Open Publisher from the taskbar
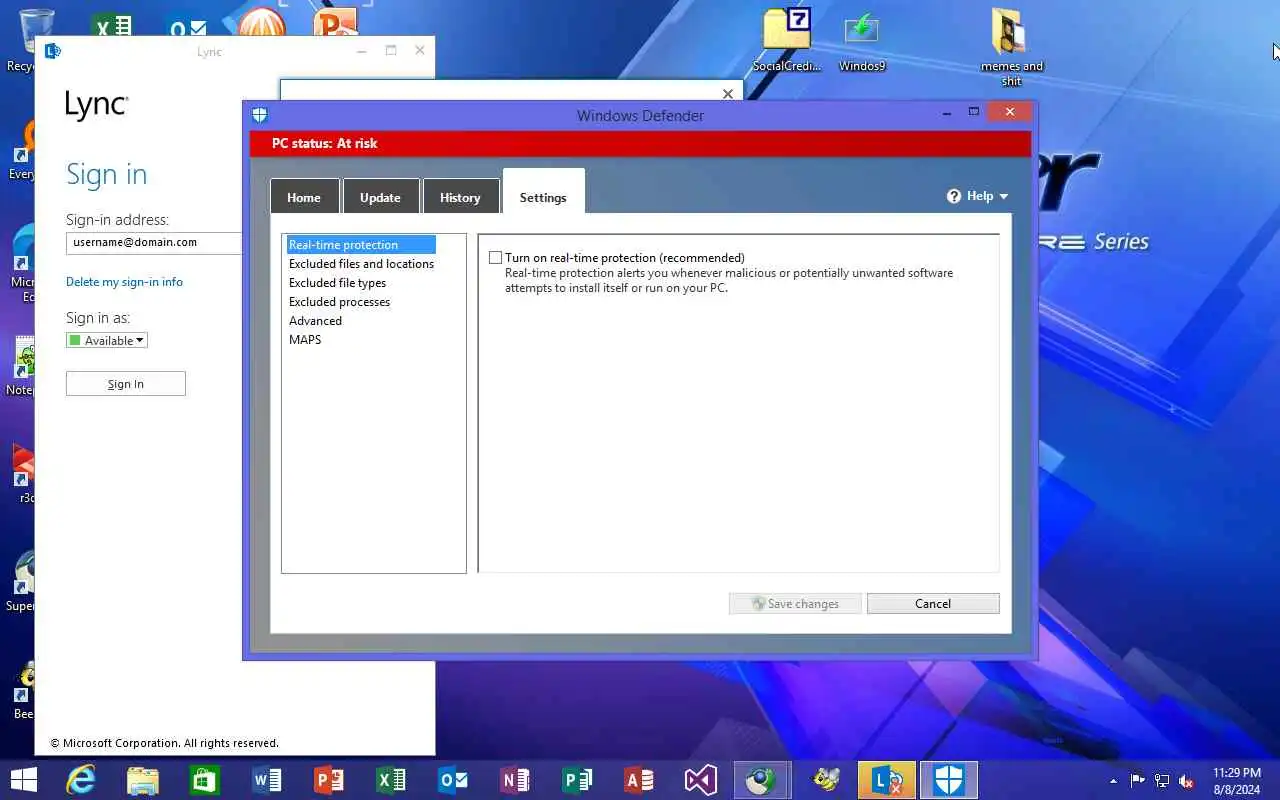The width and height of the screenshot is (1280, 800). click(x=577, y=780)
